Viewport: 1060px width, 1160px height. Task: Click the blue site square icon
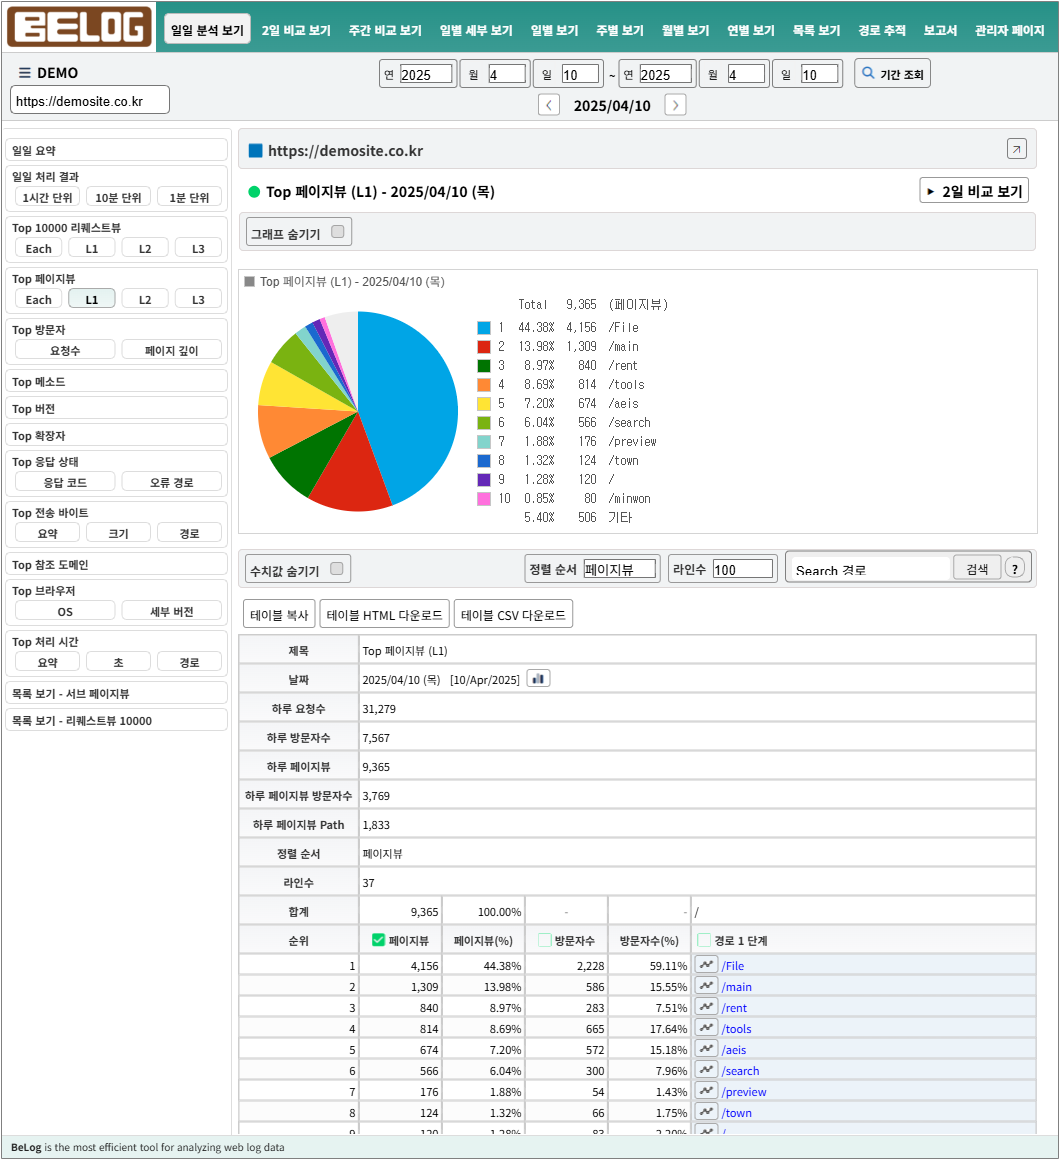pyautogui.click(x=256, y=150)
